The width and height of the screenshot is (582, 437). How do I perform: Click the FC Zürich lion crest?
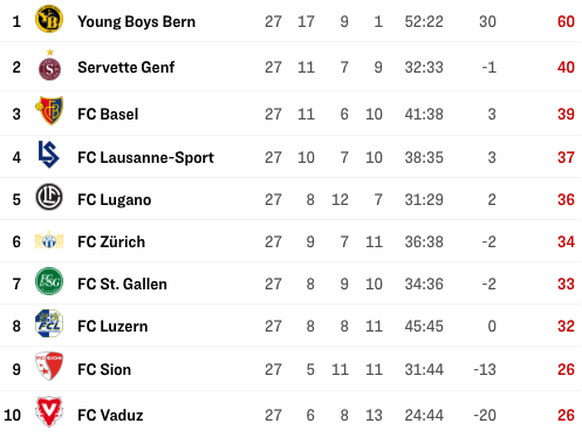[49, 240]
